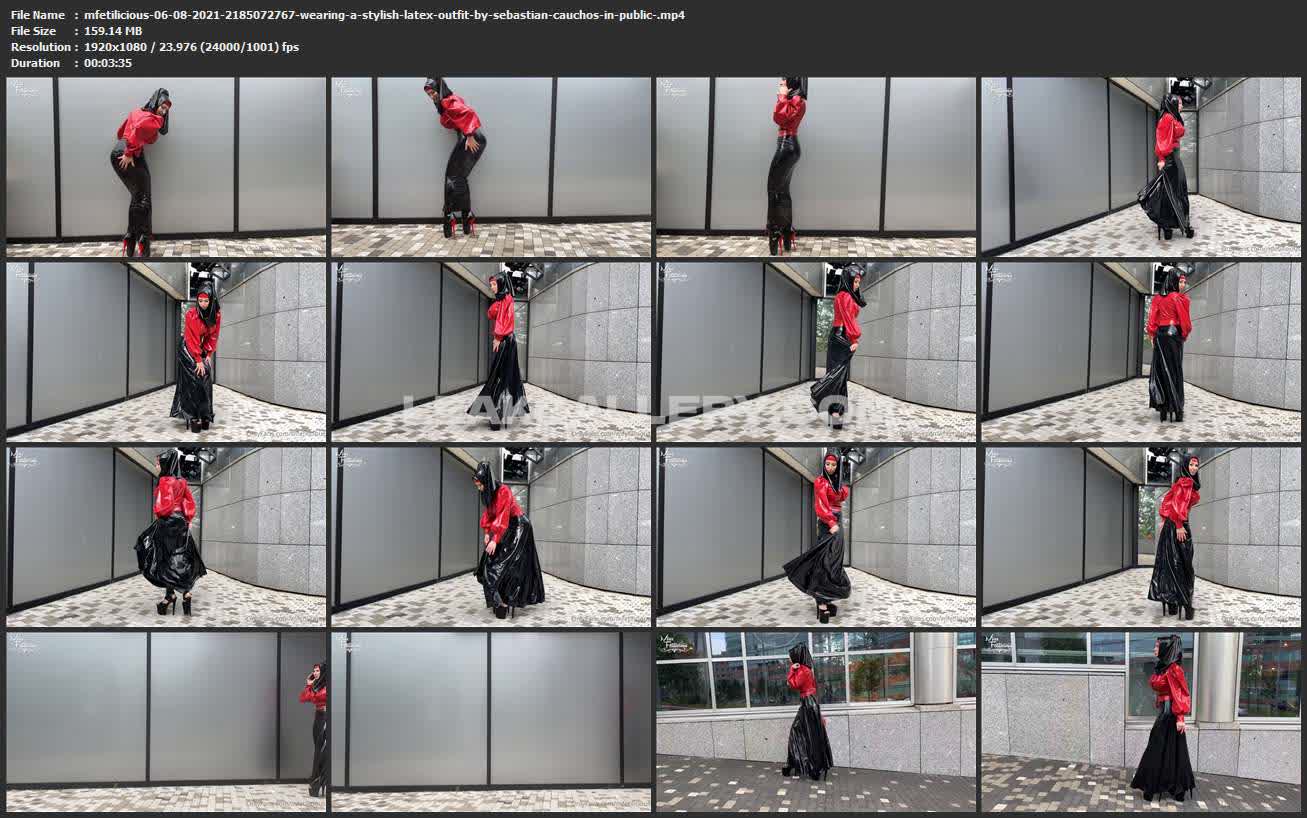Click the last thumbnail in the third row
This screenshot has width=1307, height=818.
point(1141,536)
